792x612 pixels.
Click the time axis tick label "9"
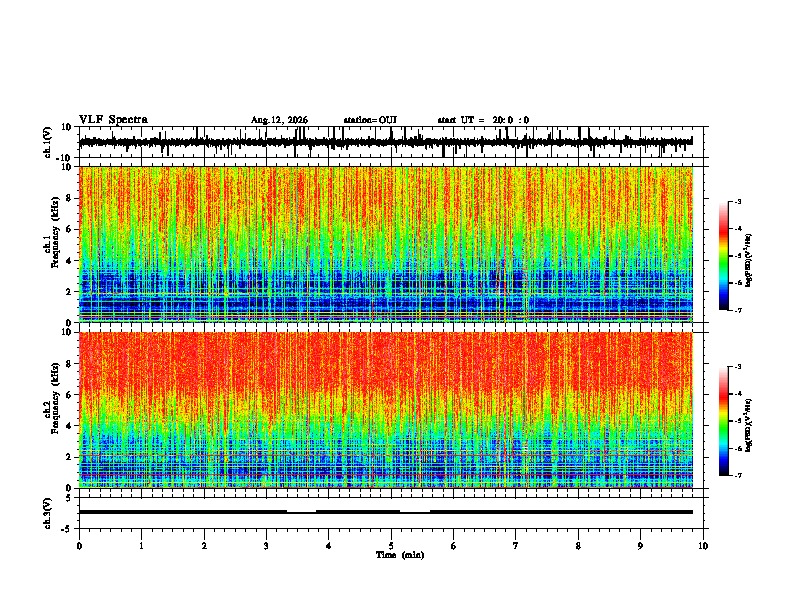tap(640, 546)
